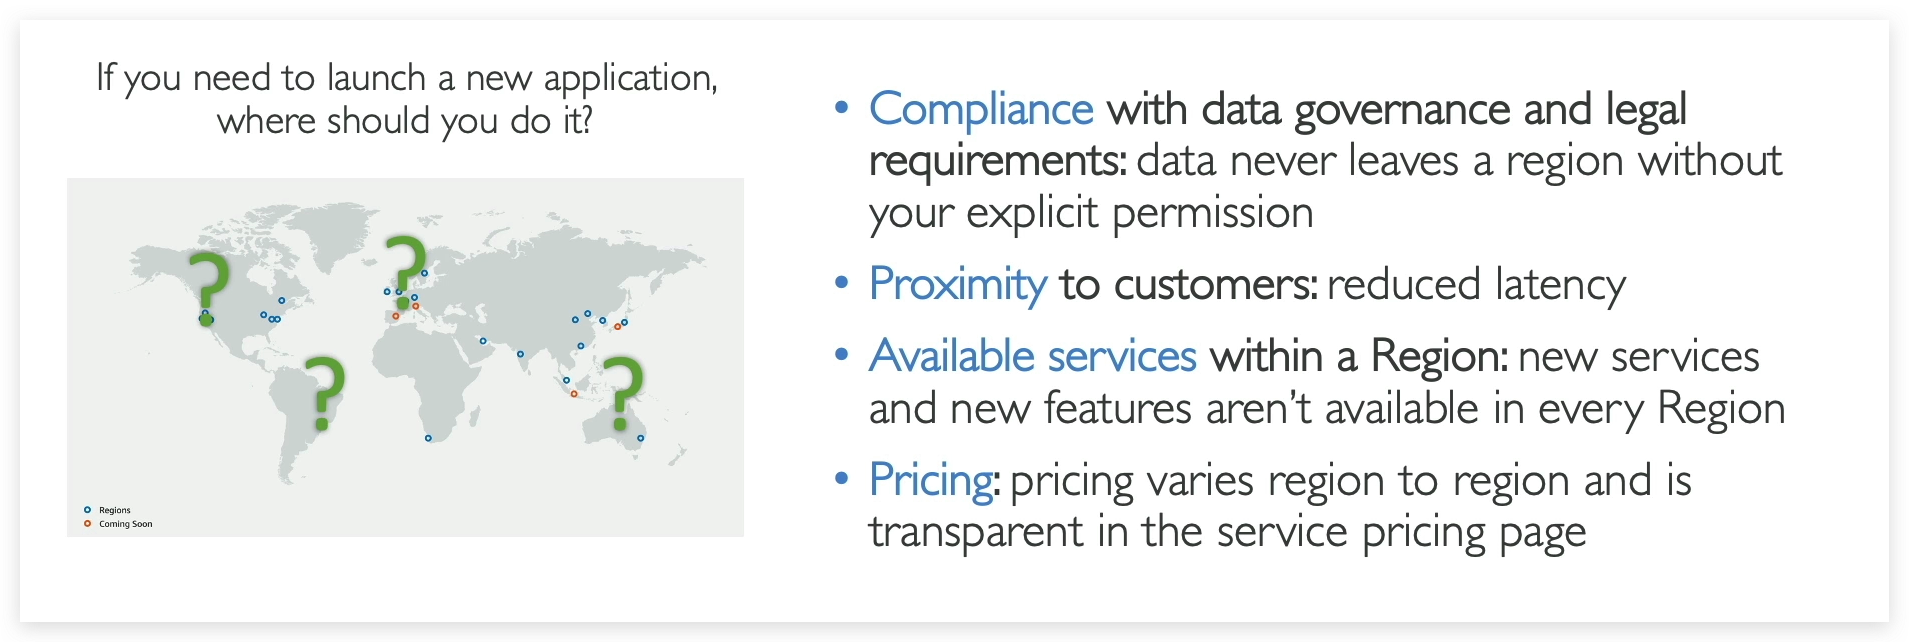The width and height of the screenshot is (1909, 642).
Task: Click the blue Pricing heading
Action: pyautogui.click(x=930, y=480)
